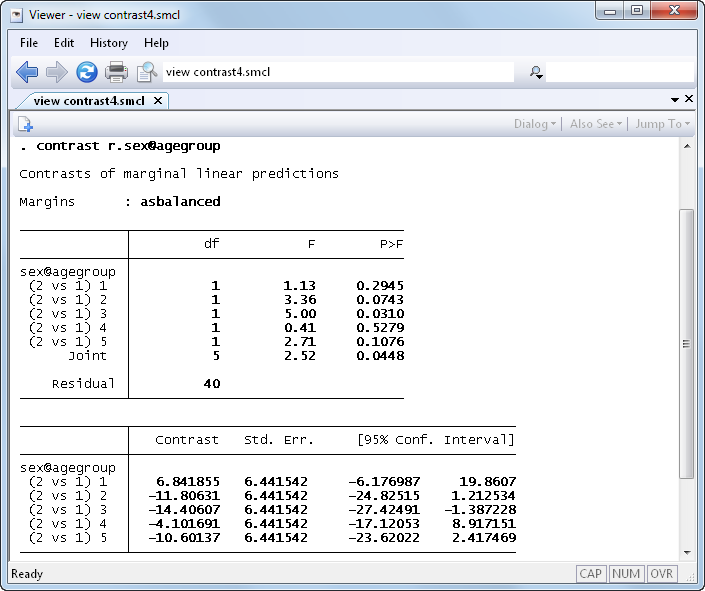Click the contrast value -14.40607

tap(184, 510)
